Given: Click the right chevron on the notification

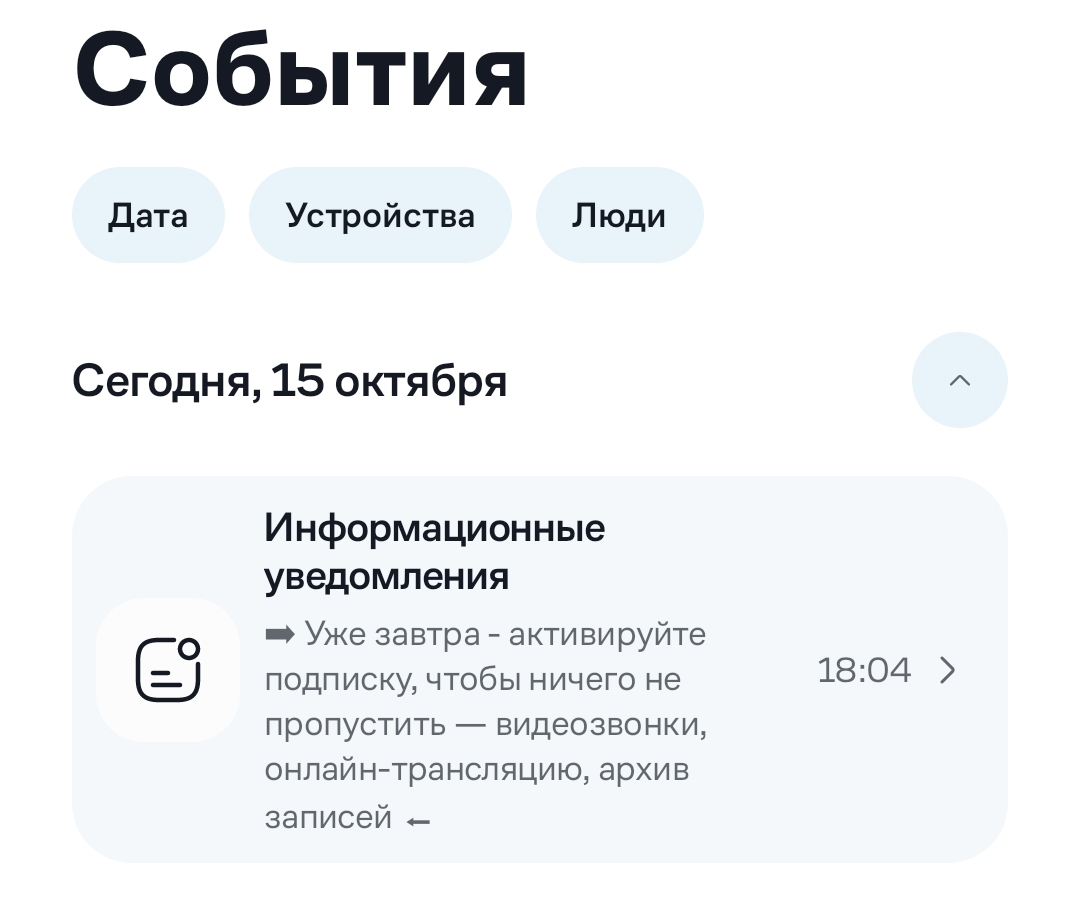Looking at the screenshot, I should pos(948,670).
